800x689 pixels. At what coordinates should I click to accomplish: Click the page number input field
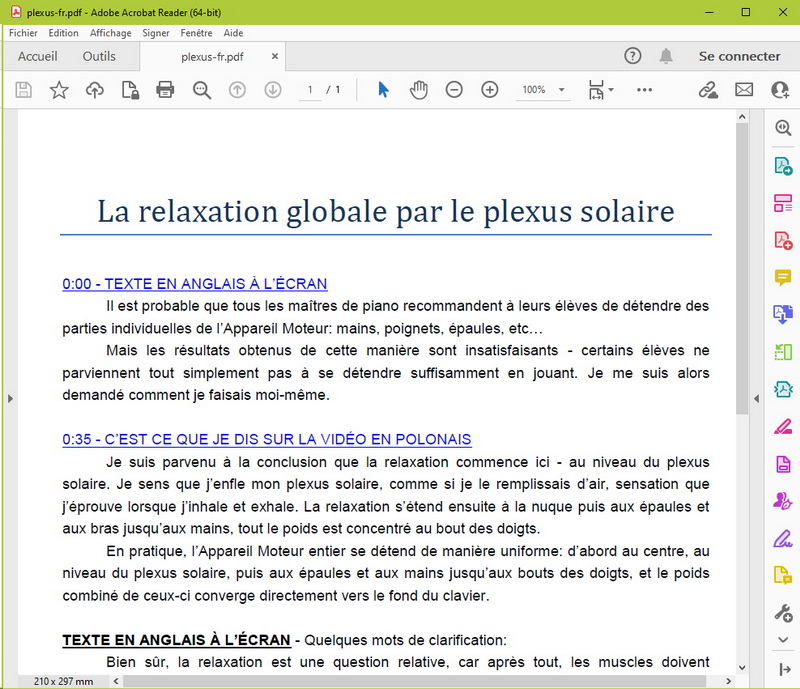click(x=310, y=90)
